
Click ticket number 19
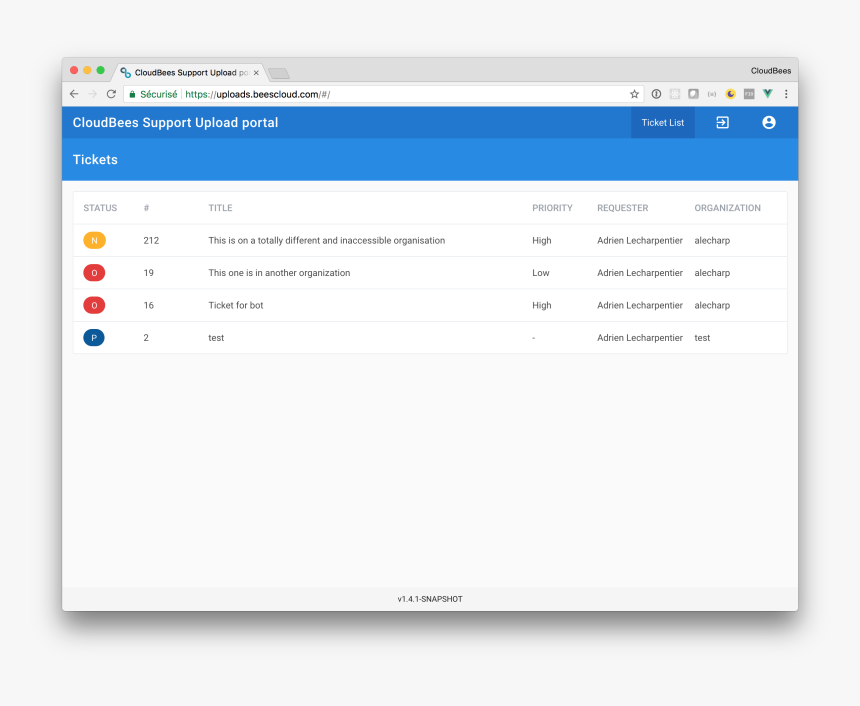(x=149, y=273)
